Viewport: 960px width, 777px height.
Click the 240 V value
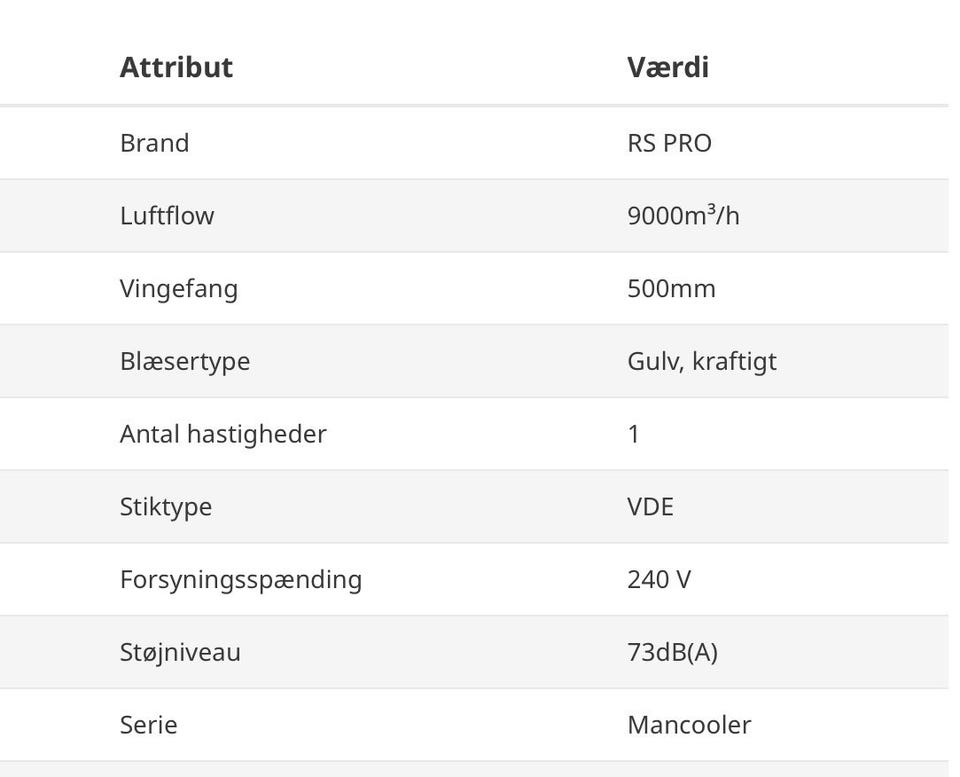click(659, 579)
